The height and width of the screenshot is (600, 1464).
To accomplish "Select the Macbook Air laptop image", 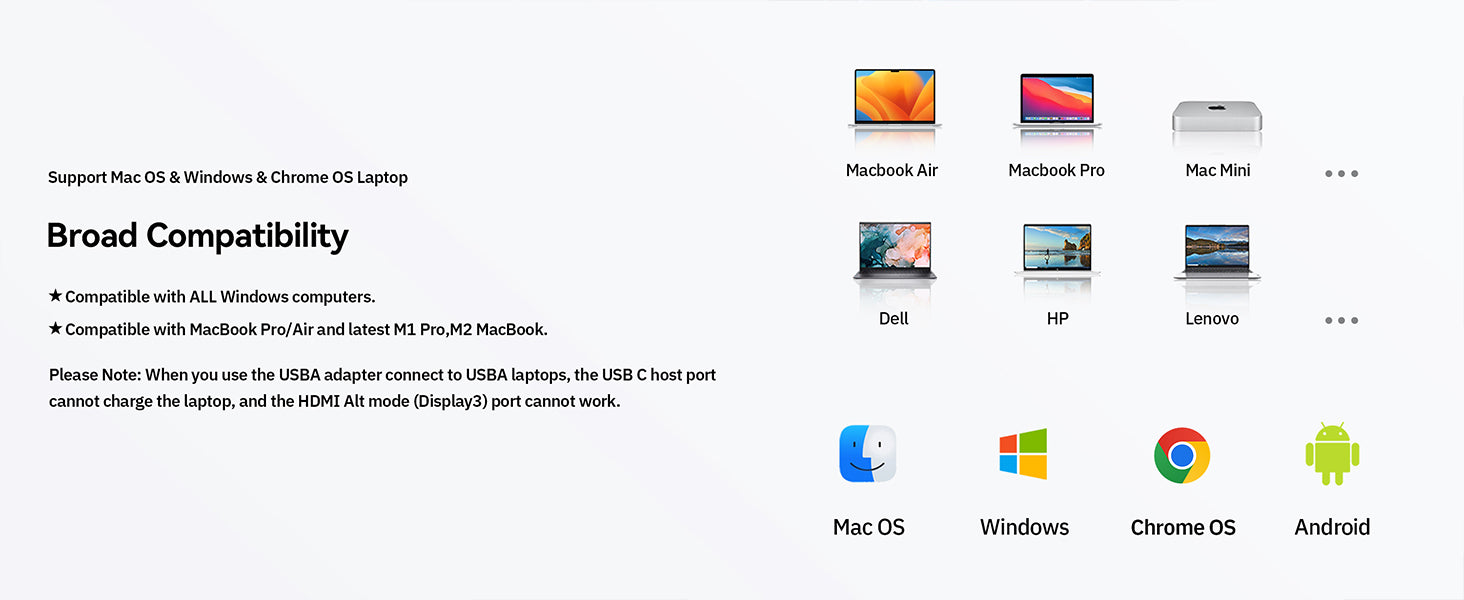I will pyautogui.click(x=893, y=100).
